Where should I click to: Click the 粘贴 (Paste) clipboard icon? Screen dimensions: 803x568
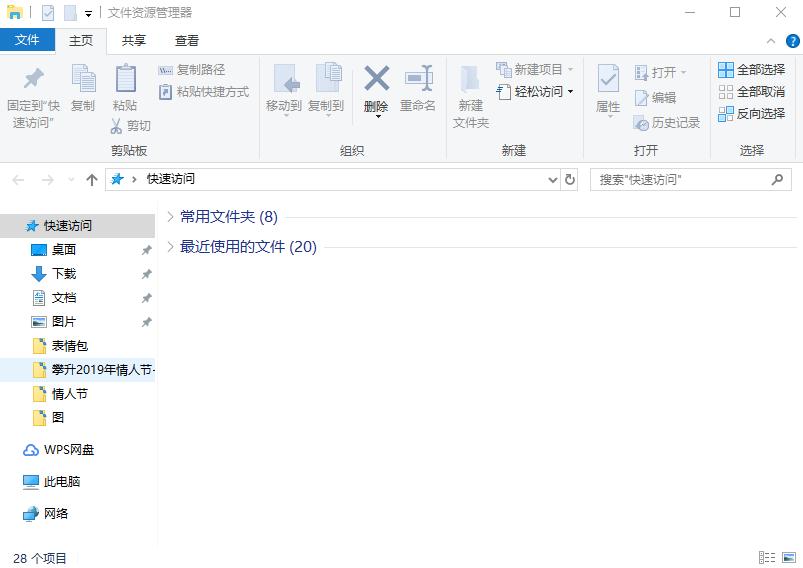125,78
